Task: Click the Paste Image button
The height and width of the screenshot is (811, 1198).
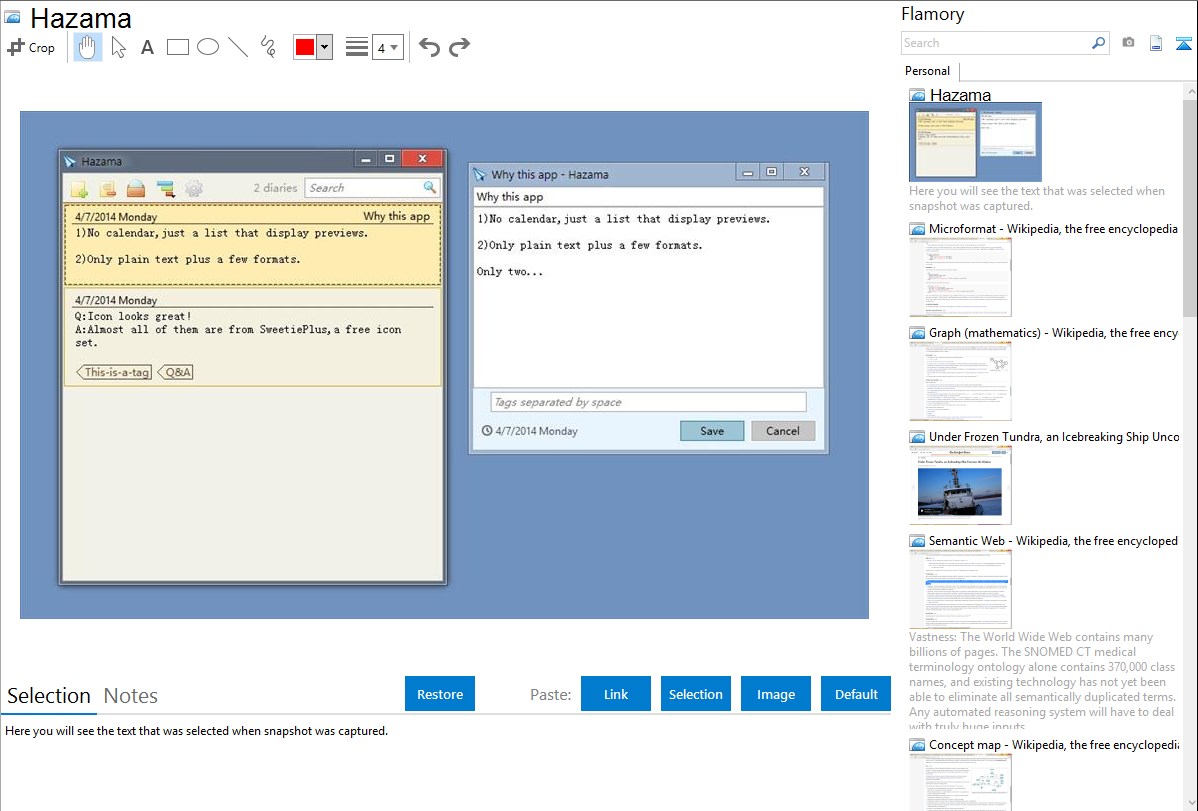Action: pyautogui.click(x=776, y=694)
